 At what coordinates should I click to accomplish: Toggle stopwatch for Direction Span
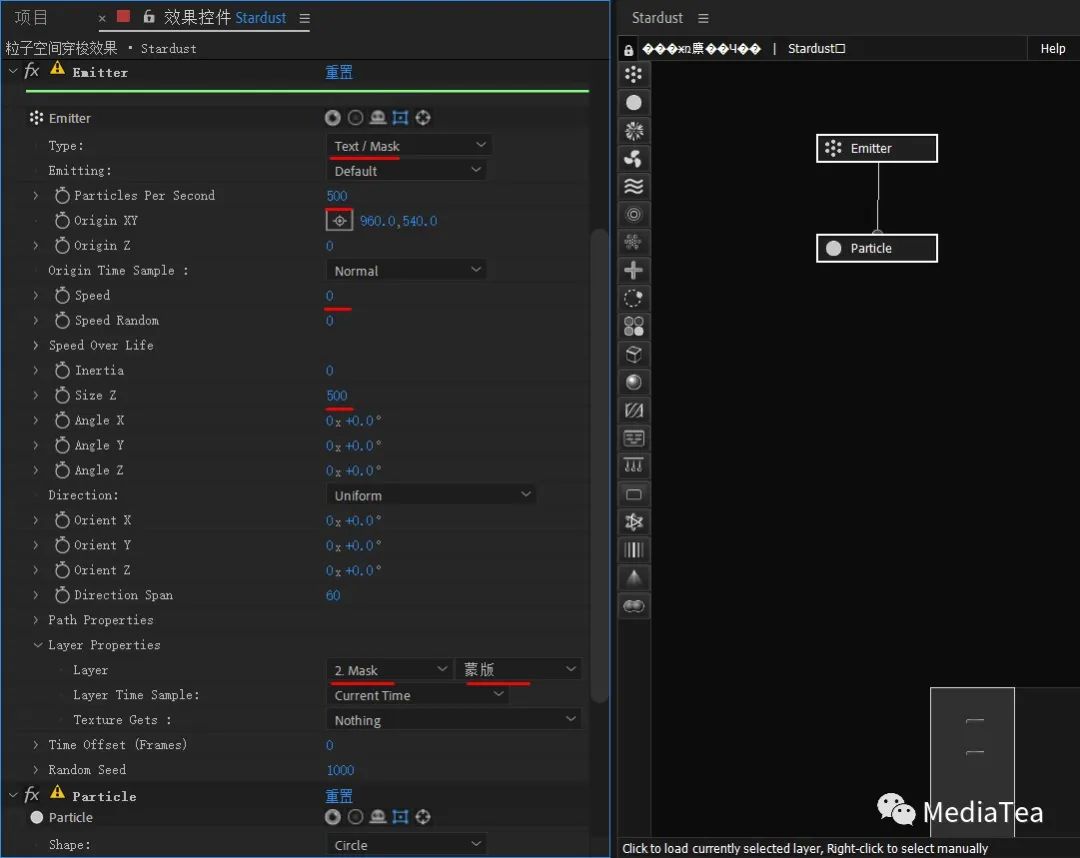point(62,595)
